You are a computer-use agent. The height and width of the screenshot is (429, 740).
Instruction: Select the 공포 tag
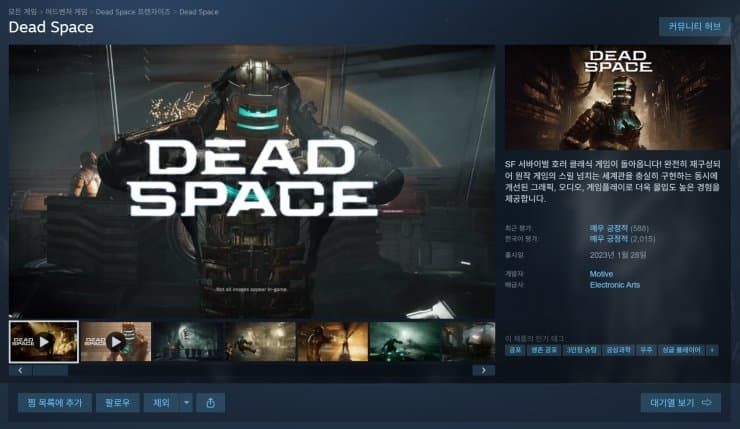point(515,350)
